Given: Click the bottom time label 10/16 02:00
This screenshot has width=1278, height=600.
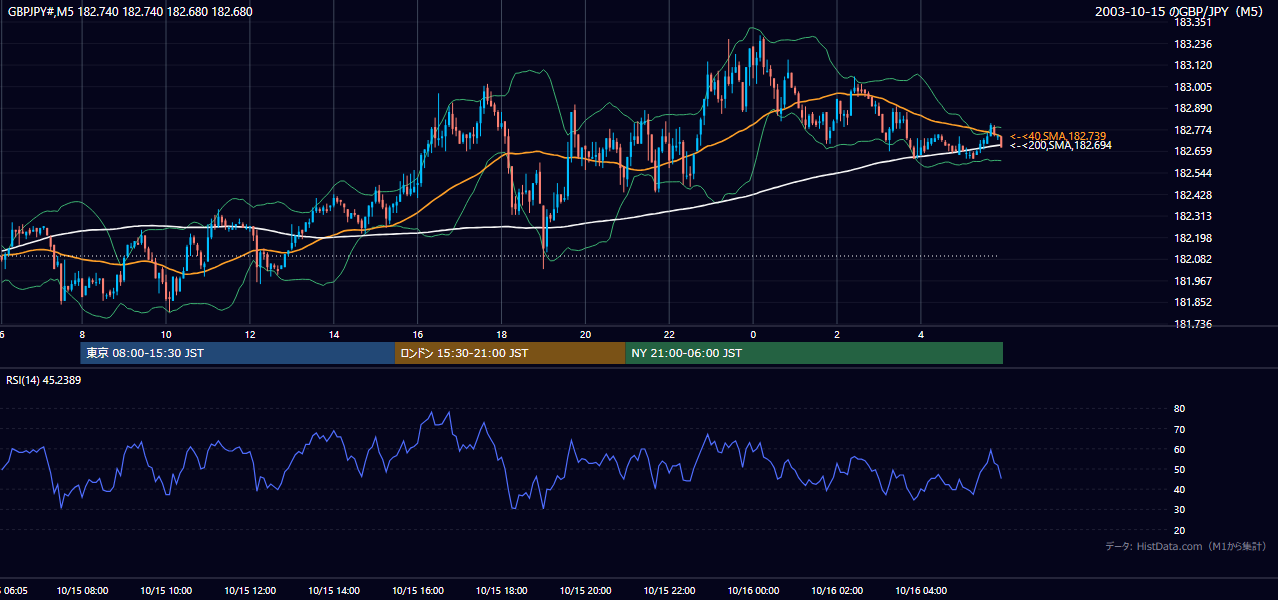Looking at the screenshot, I should 837,590.
